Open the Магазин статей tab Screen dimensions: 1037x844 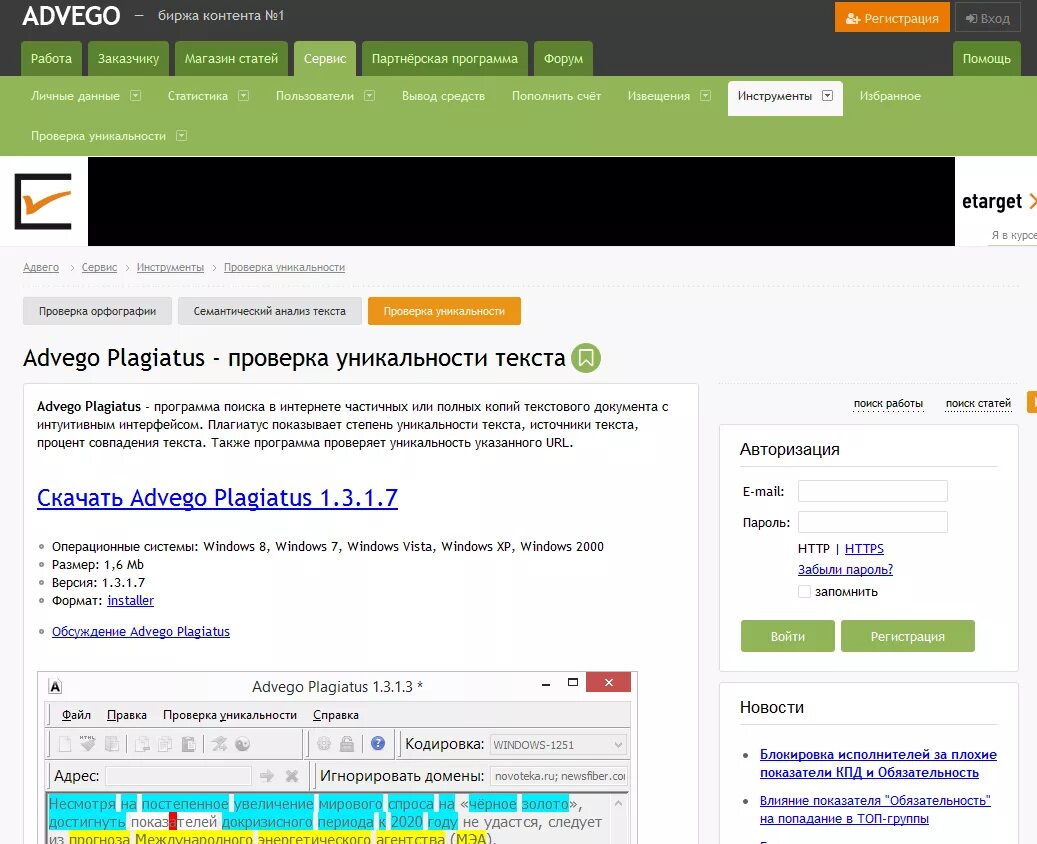pos(231,58)
